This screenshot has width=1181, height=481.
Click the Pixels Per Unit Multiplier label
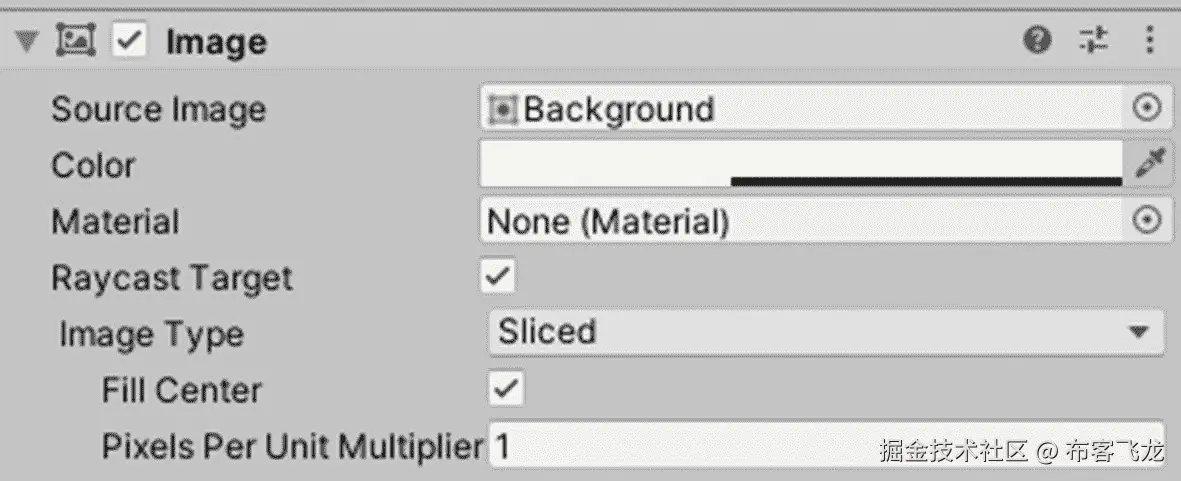(292, 447)
